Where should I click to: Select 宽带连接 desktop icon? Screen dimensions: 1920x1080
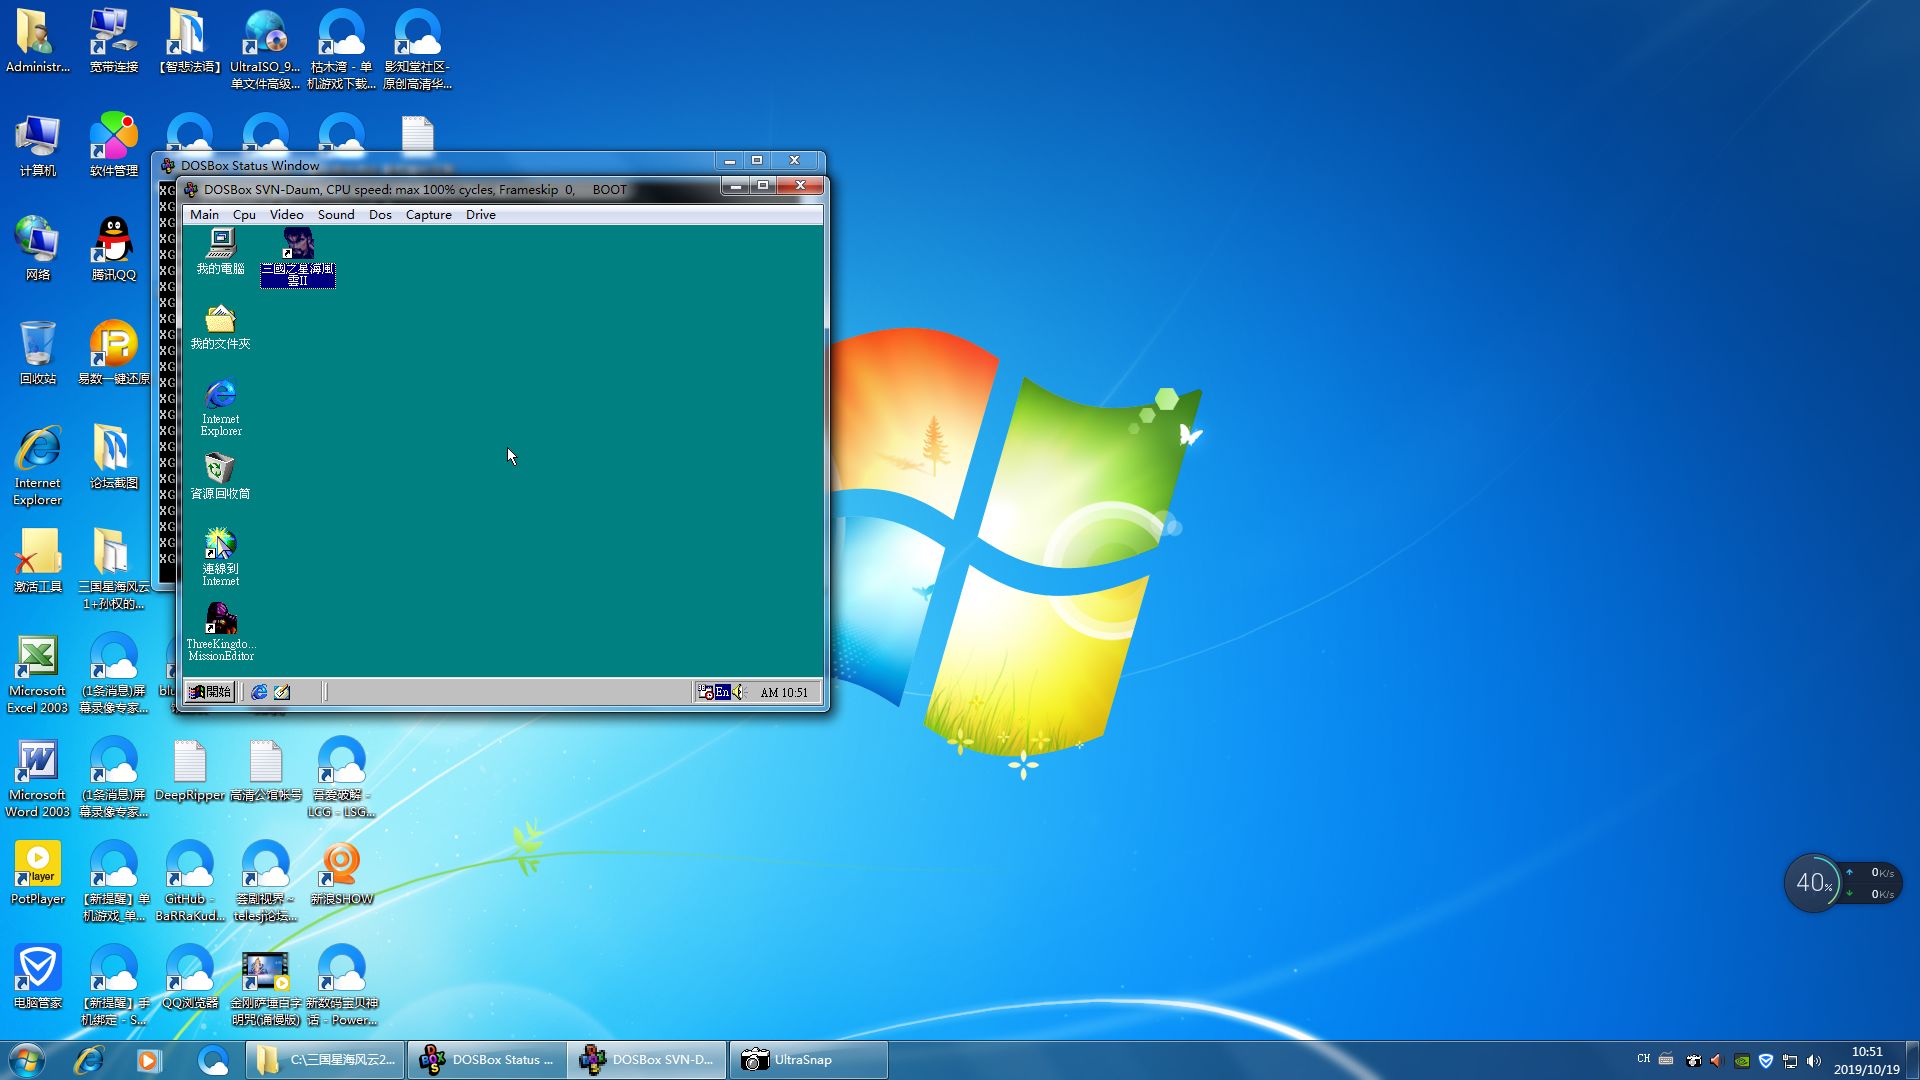[113, 41]
